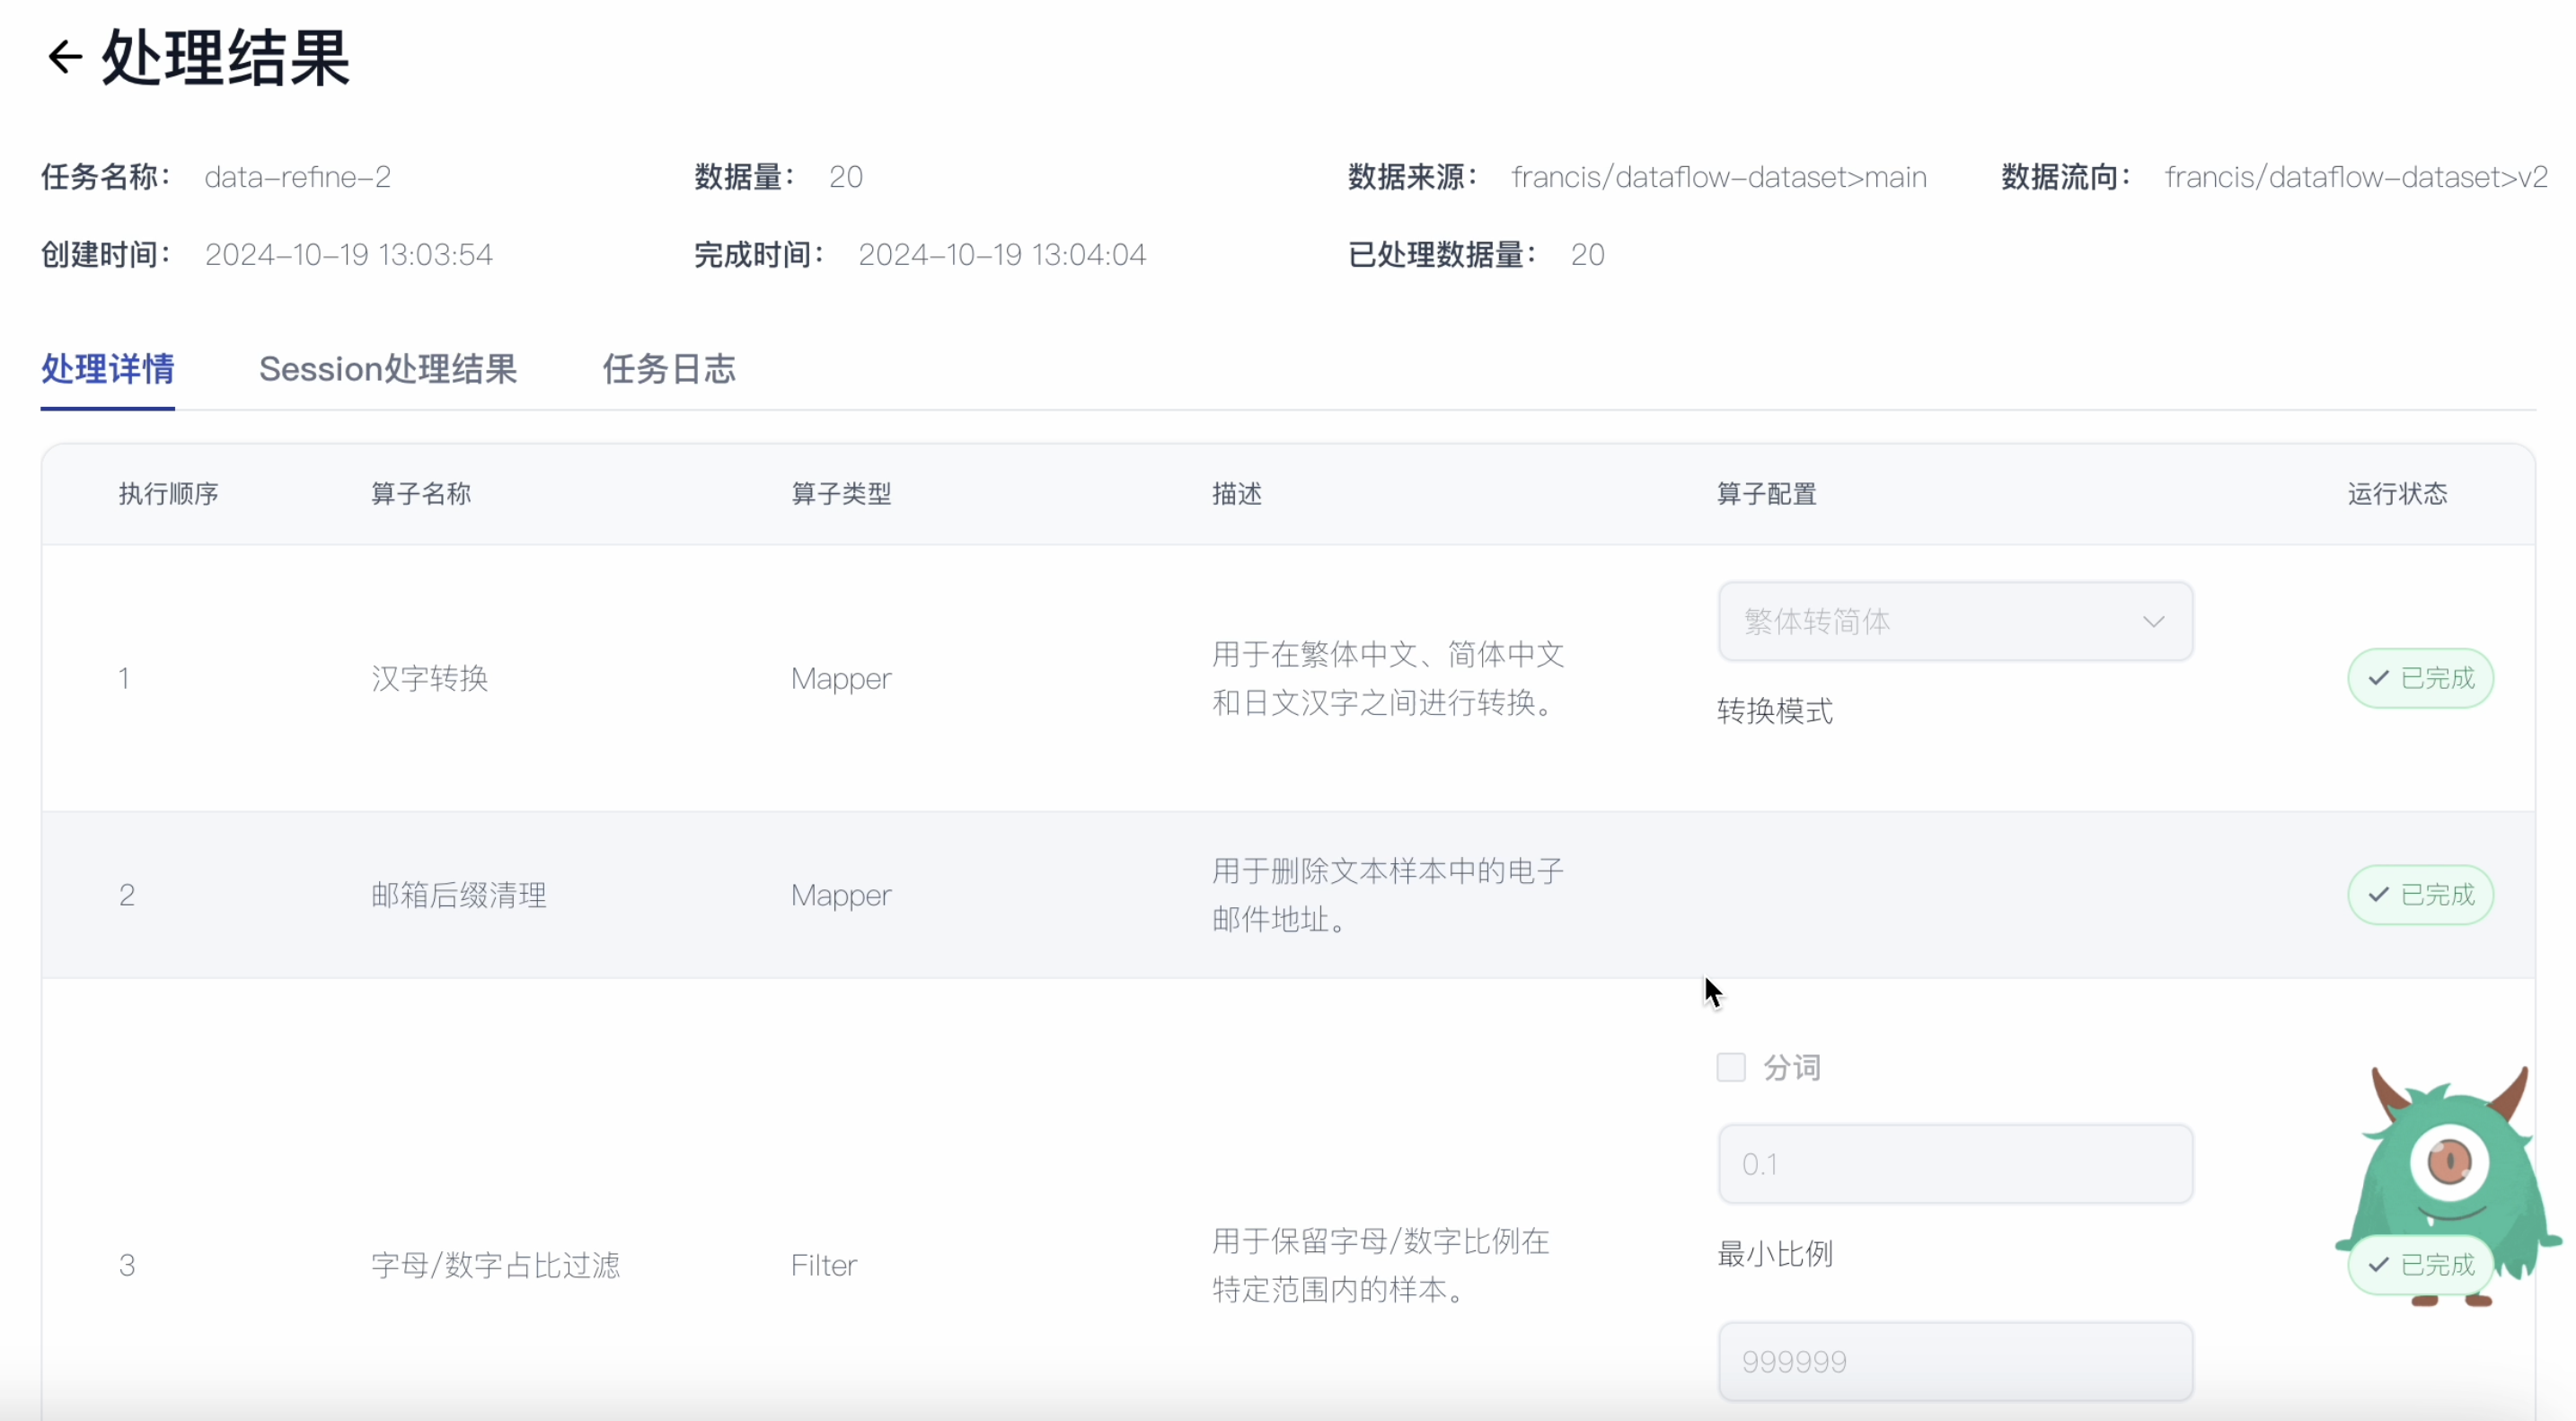Click the back arrow beside 处理结果
This screenshot has width=2576, height=1421.
65,57
